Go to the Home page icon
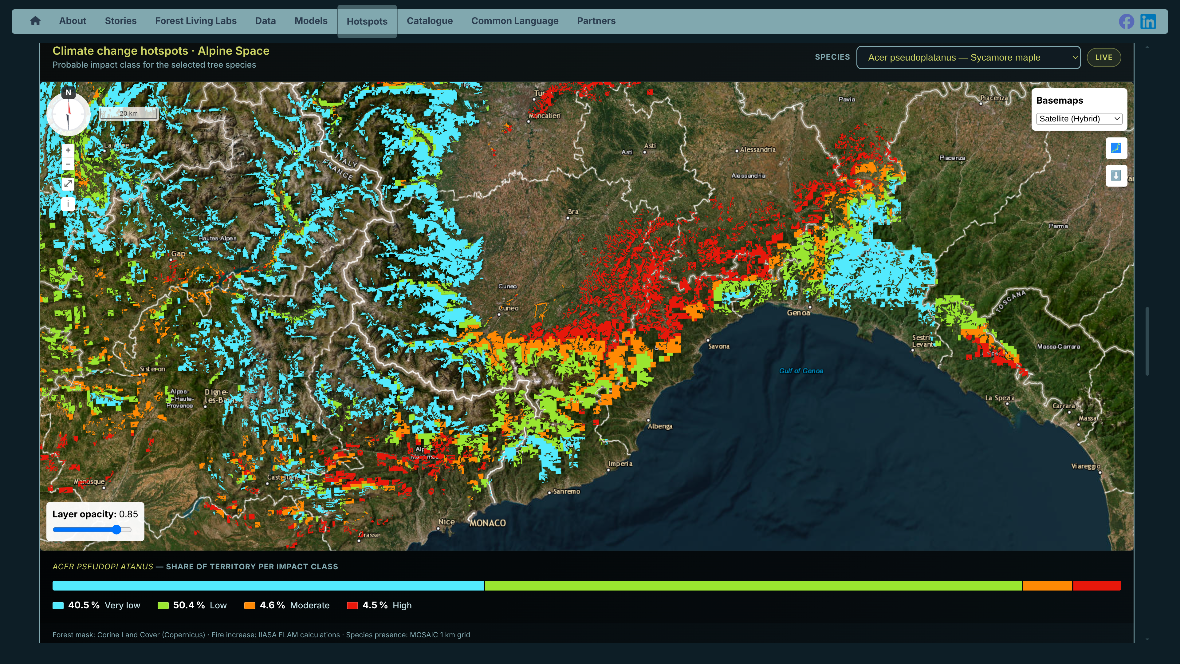Screen dimensions: 1180x664 pos(35,21)
